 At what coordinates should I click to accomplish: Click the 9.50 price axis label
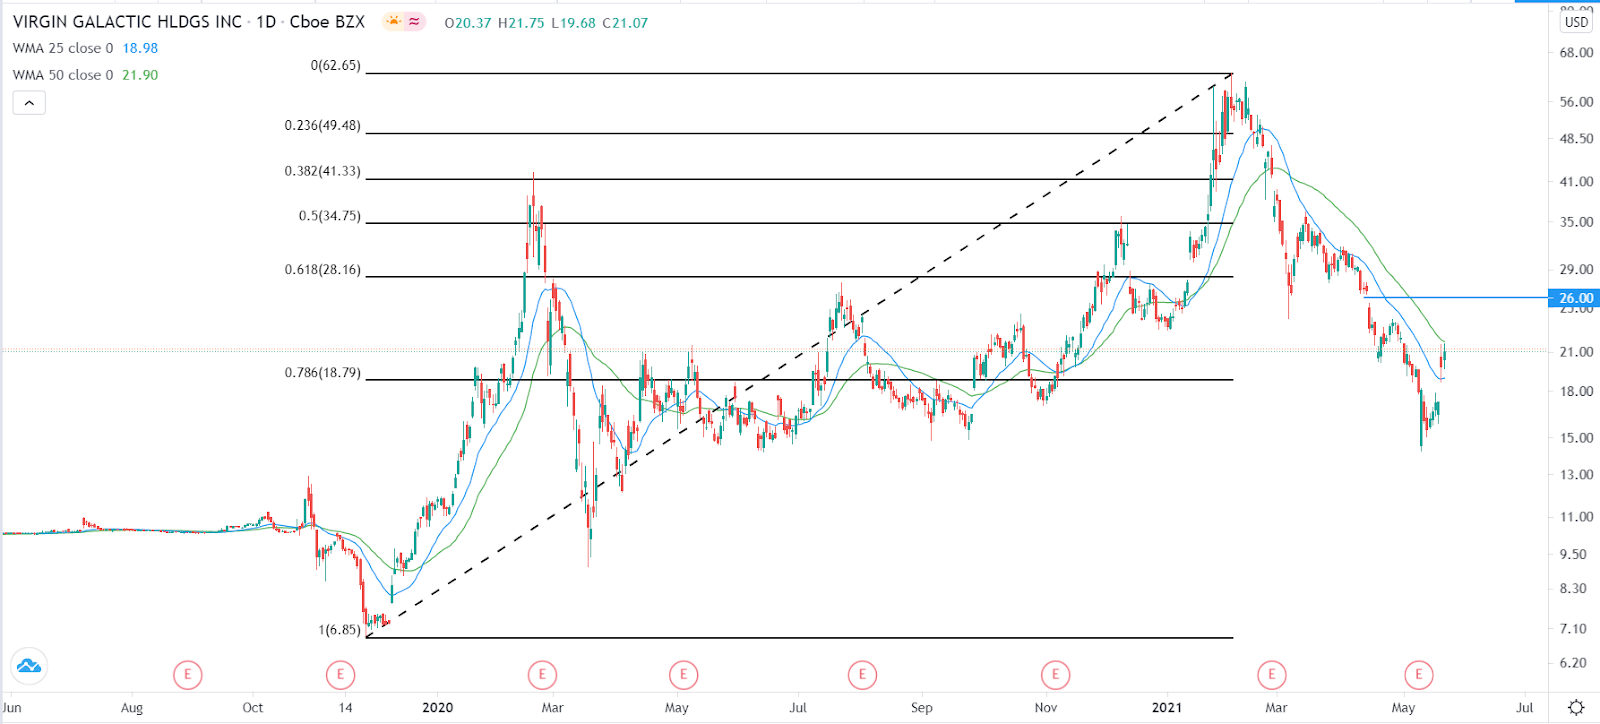tap(1573, 554)
